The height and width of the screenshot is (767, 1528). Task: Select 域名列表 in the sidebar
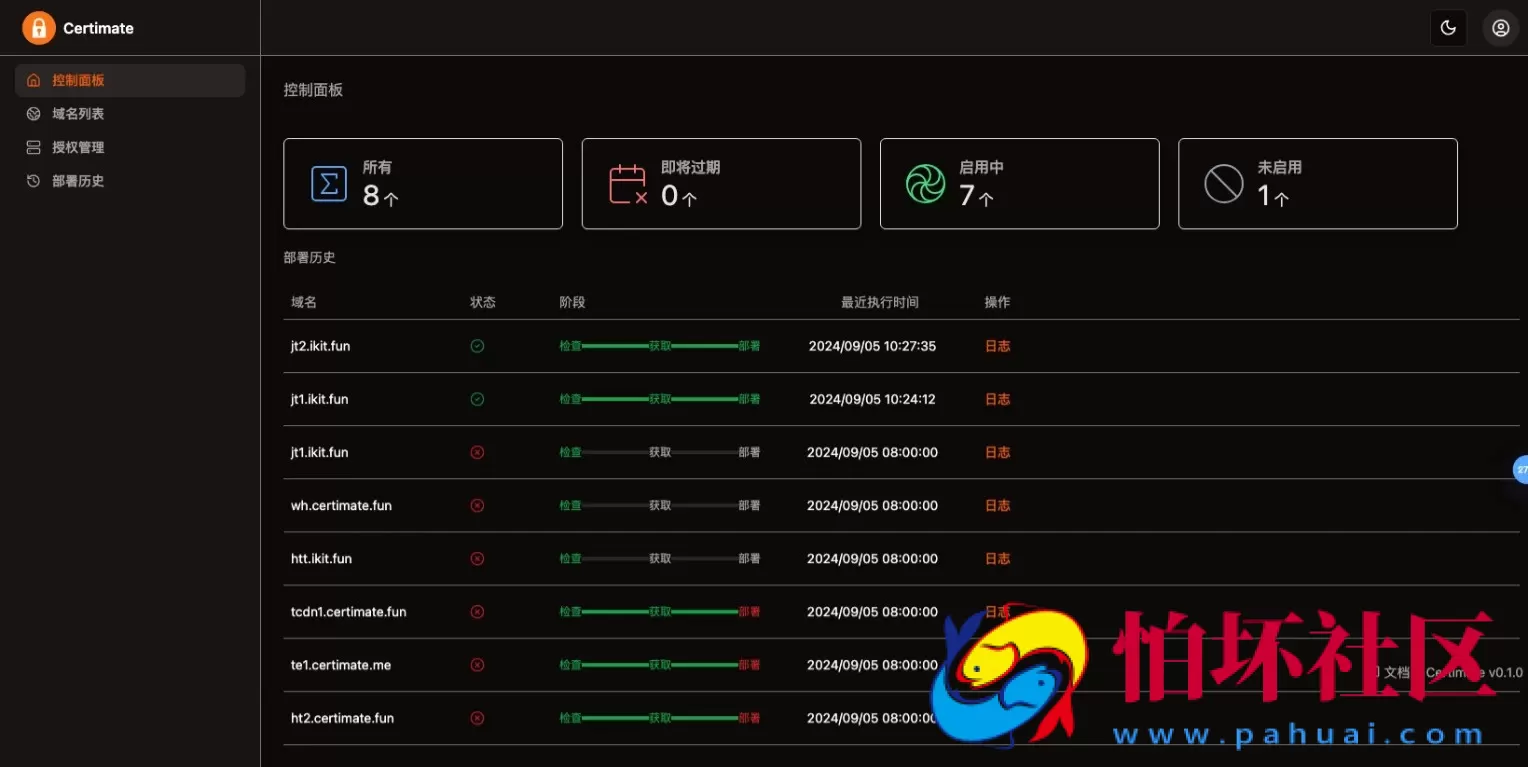point(78,113)
